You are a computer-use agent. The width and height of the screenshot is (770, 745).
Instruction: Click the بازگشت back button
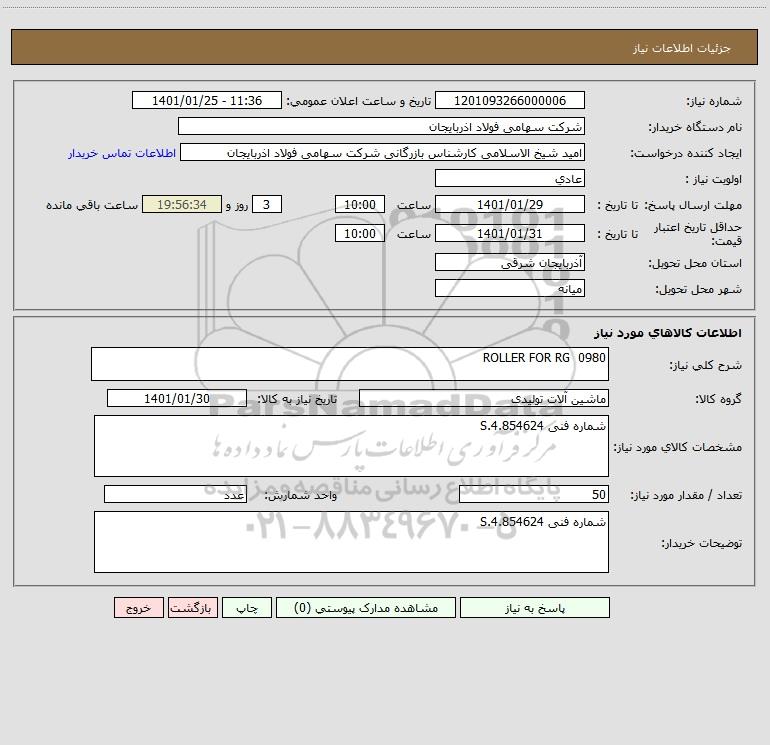tap(192, 608)
